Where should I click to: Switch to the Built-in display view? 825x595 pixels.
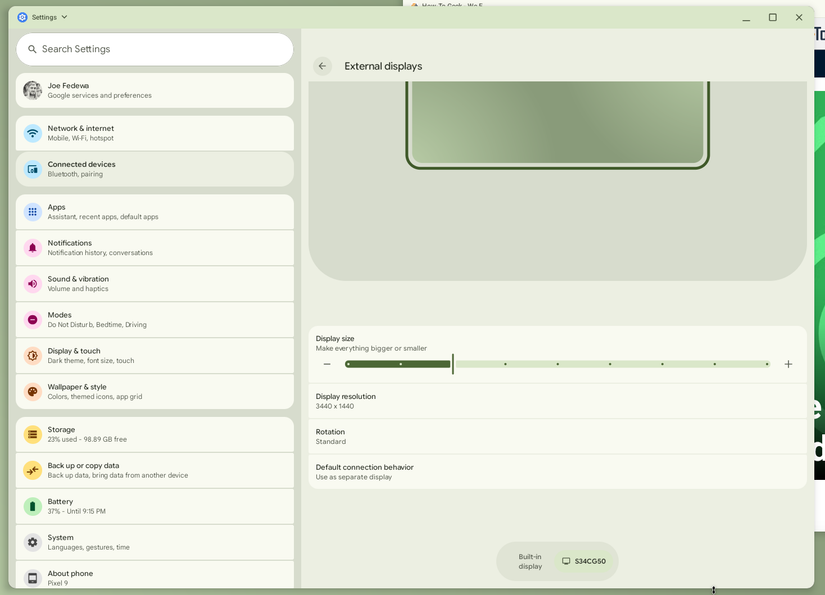(x=529, y=561)
